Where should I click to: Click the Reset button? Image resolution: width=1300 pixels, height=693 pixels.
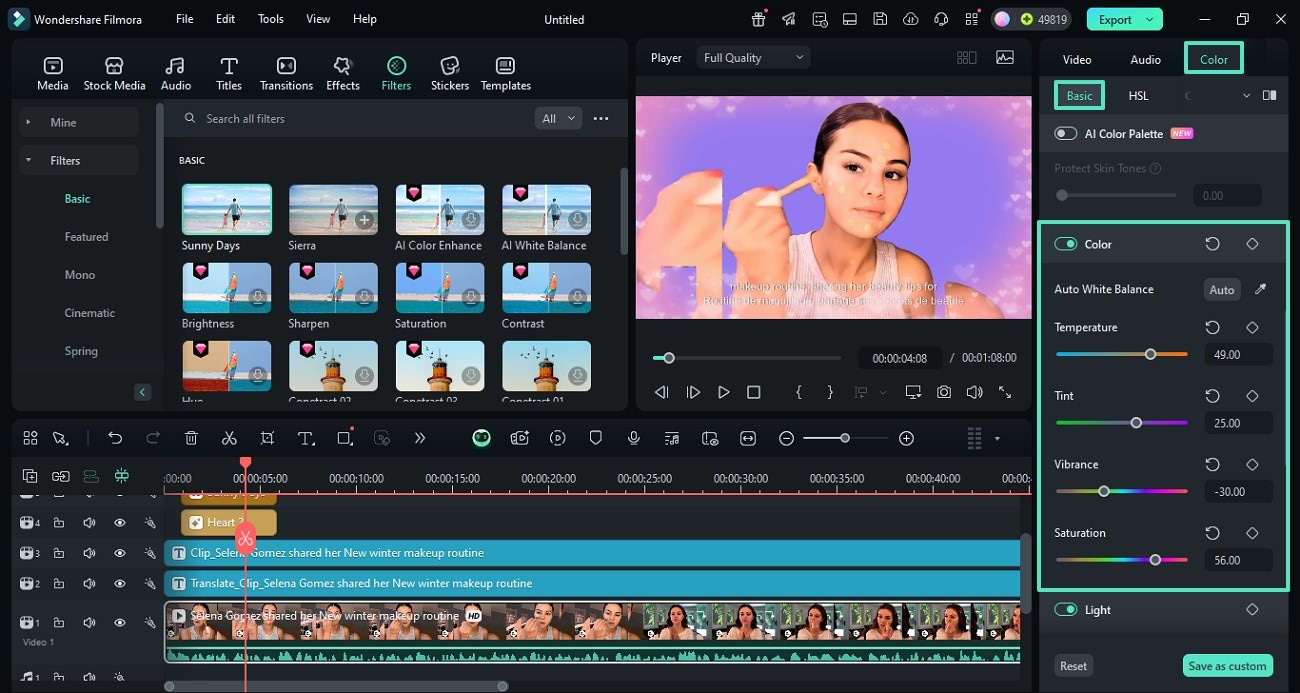[1074, 666]
